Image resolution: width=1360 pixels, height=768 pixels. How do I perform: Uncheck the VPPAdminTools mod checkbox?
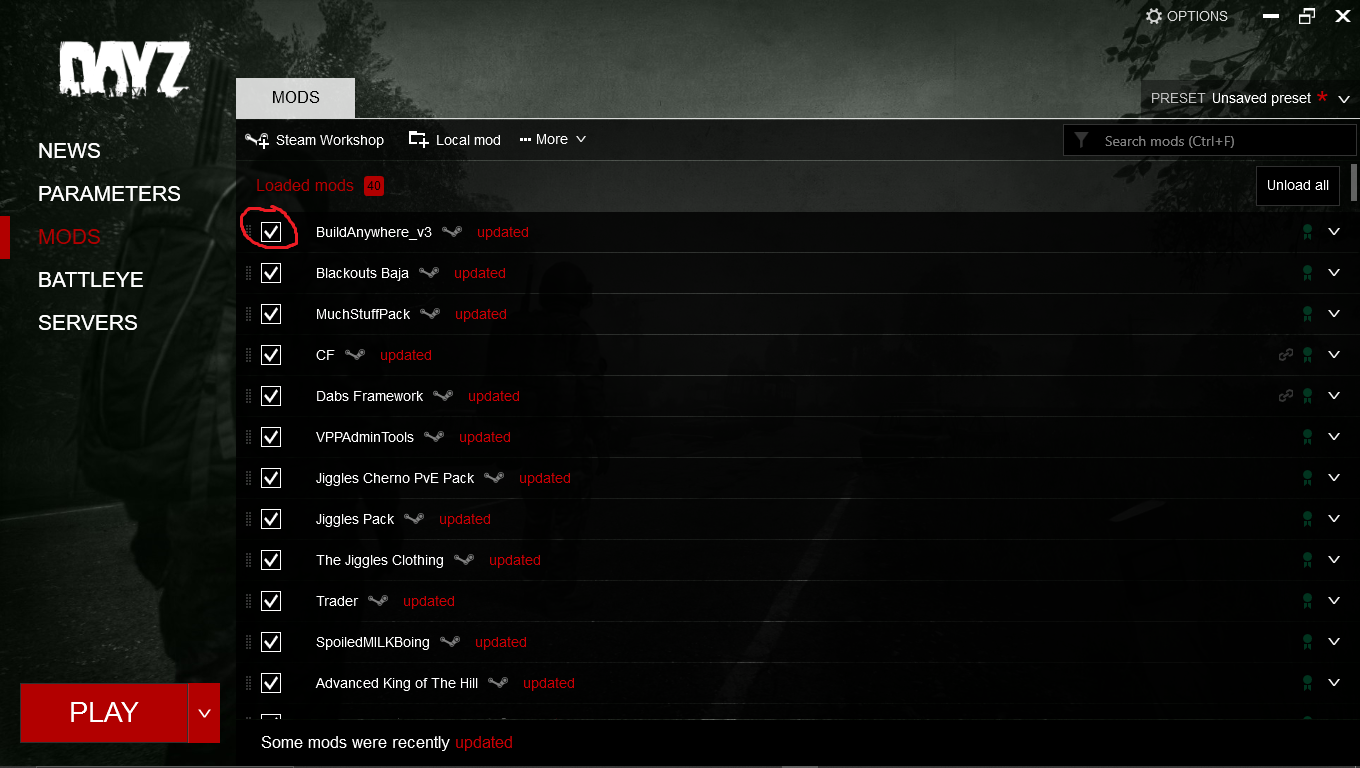point(271,437)
